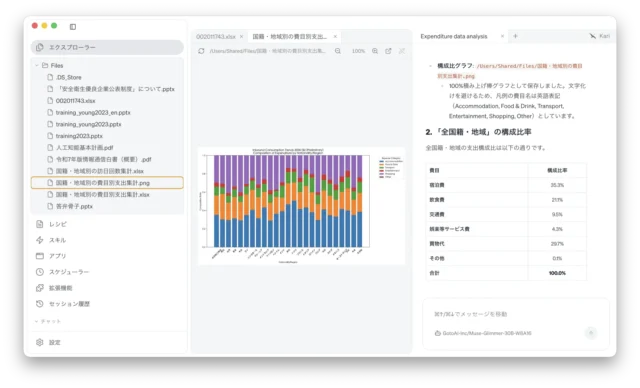Click the 100.0% total cell
Image resolution: width=640 pixels, height=388 pixels.
point(557,273)
